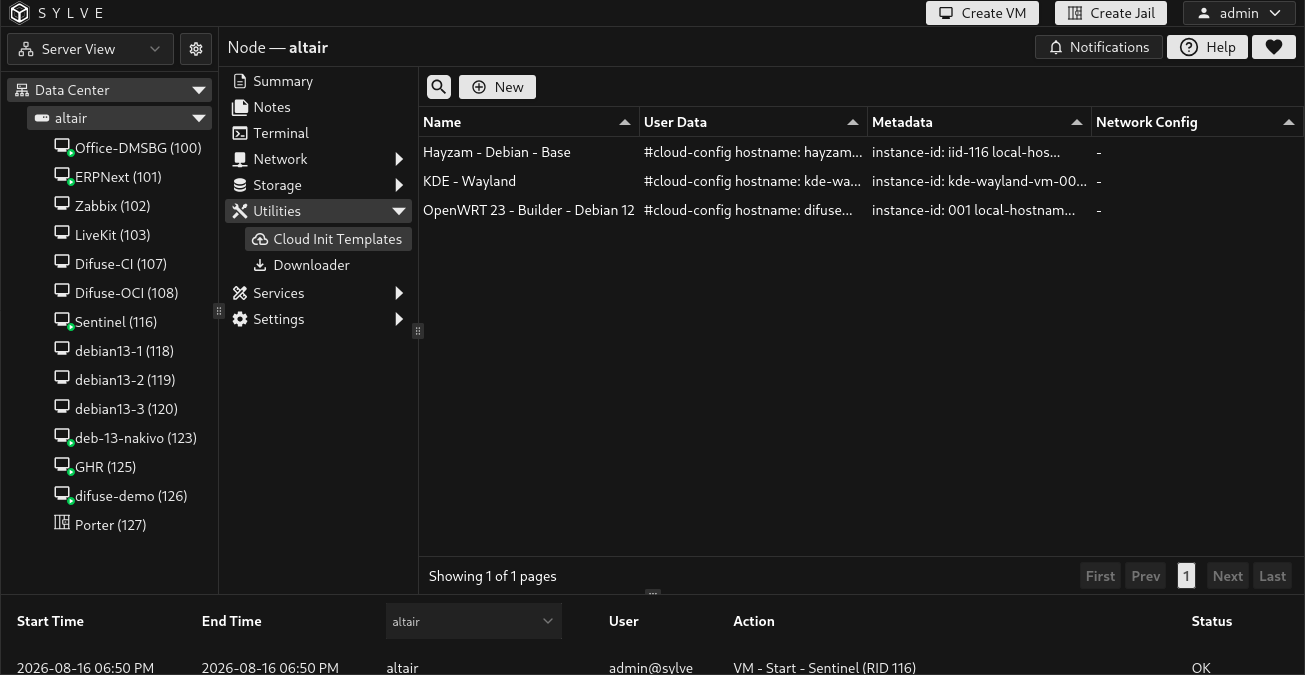
Task: Sort by User Data column arrow
Action: (x=853, y=122)
